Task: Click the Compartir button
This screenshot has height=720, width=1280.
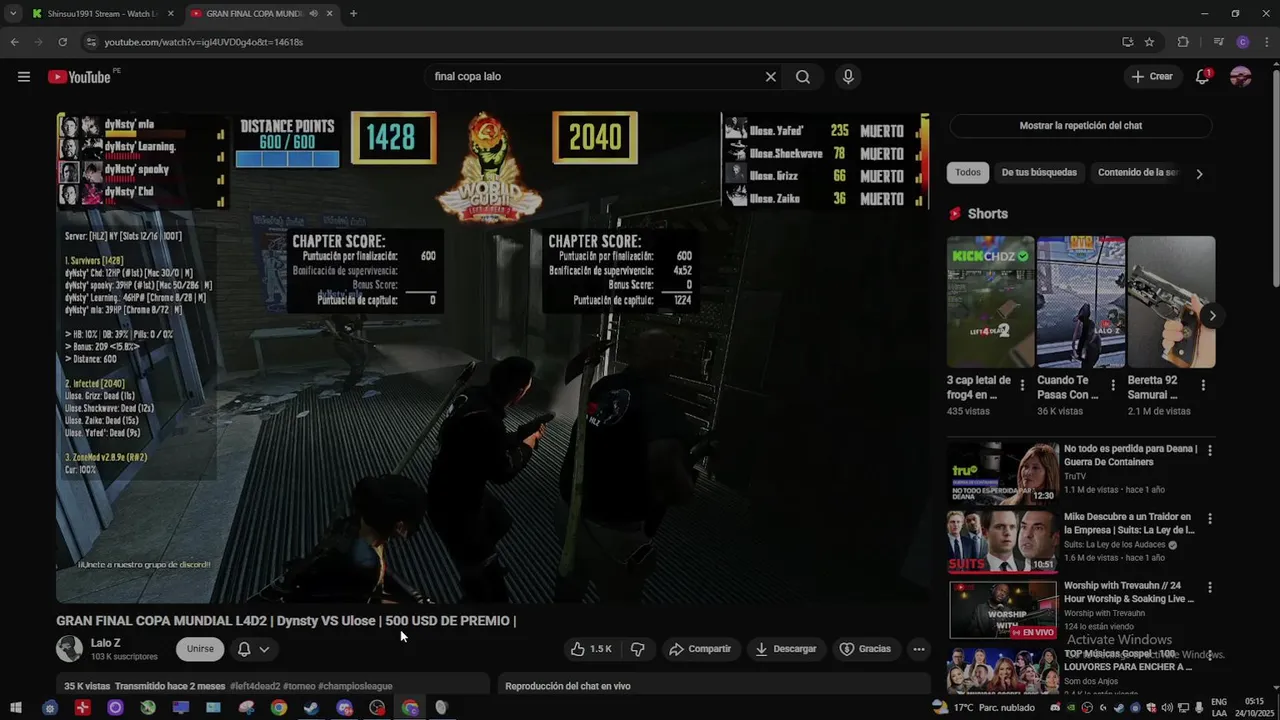Action: point(700,649)
